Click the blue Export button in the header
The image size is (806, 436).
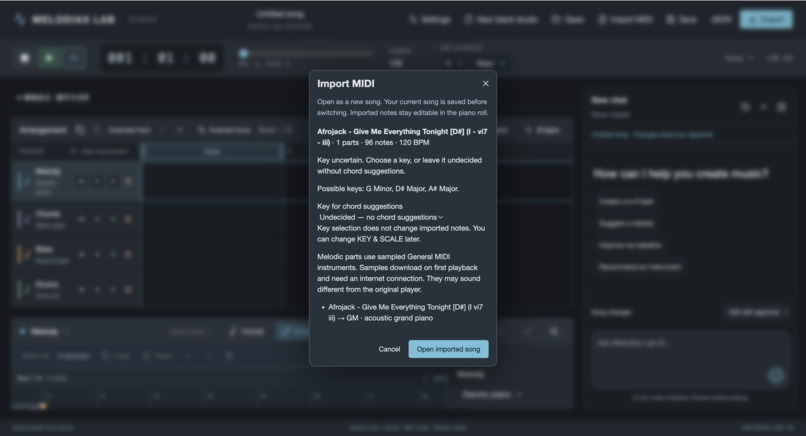766,20
